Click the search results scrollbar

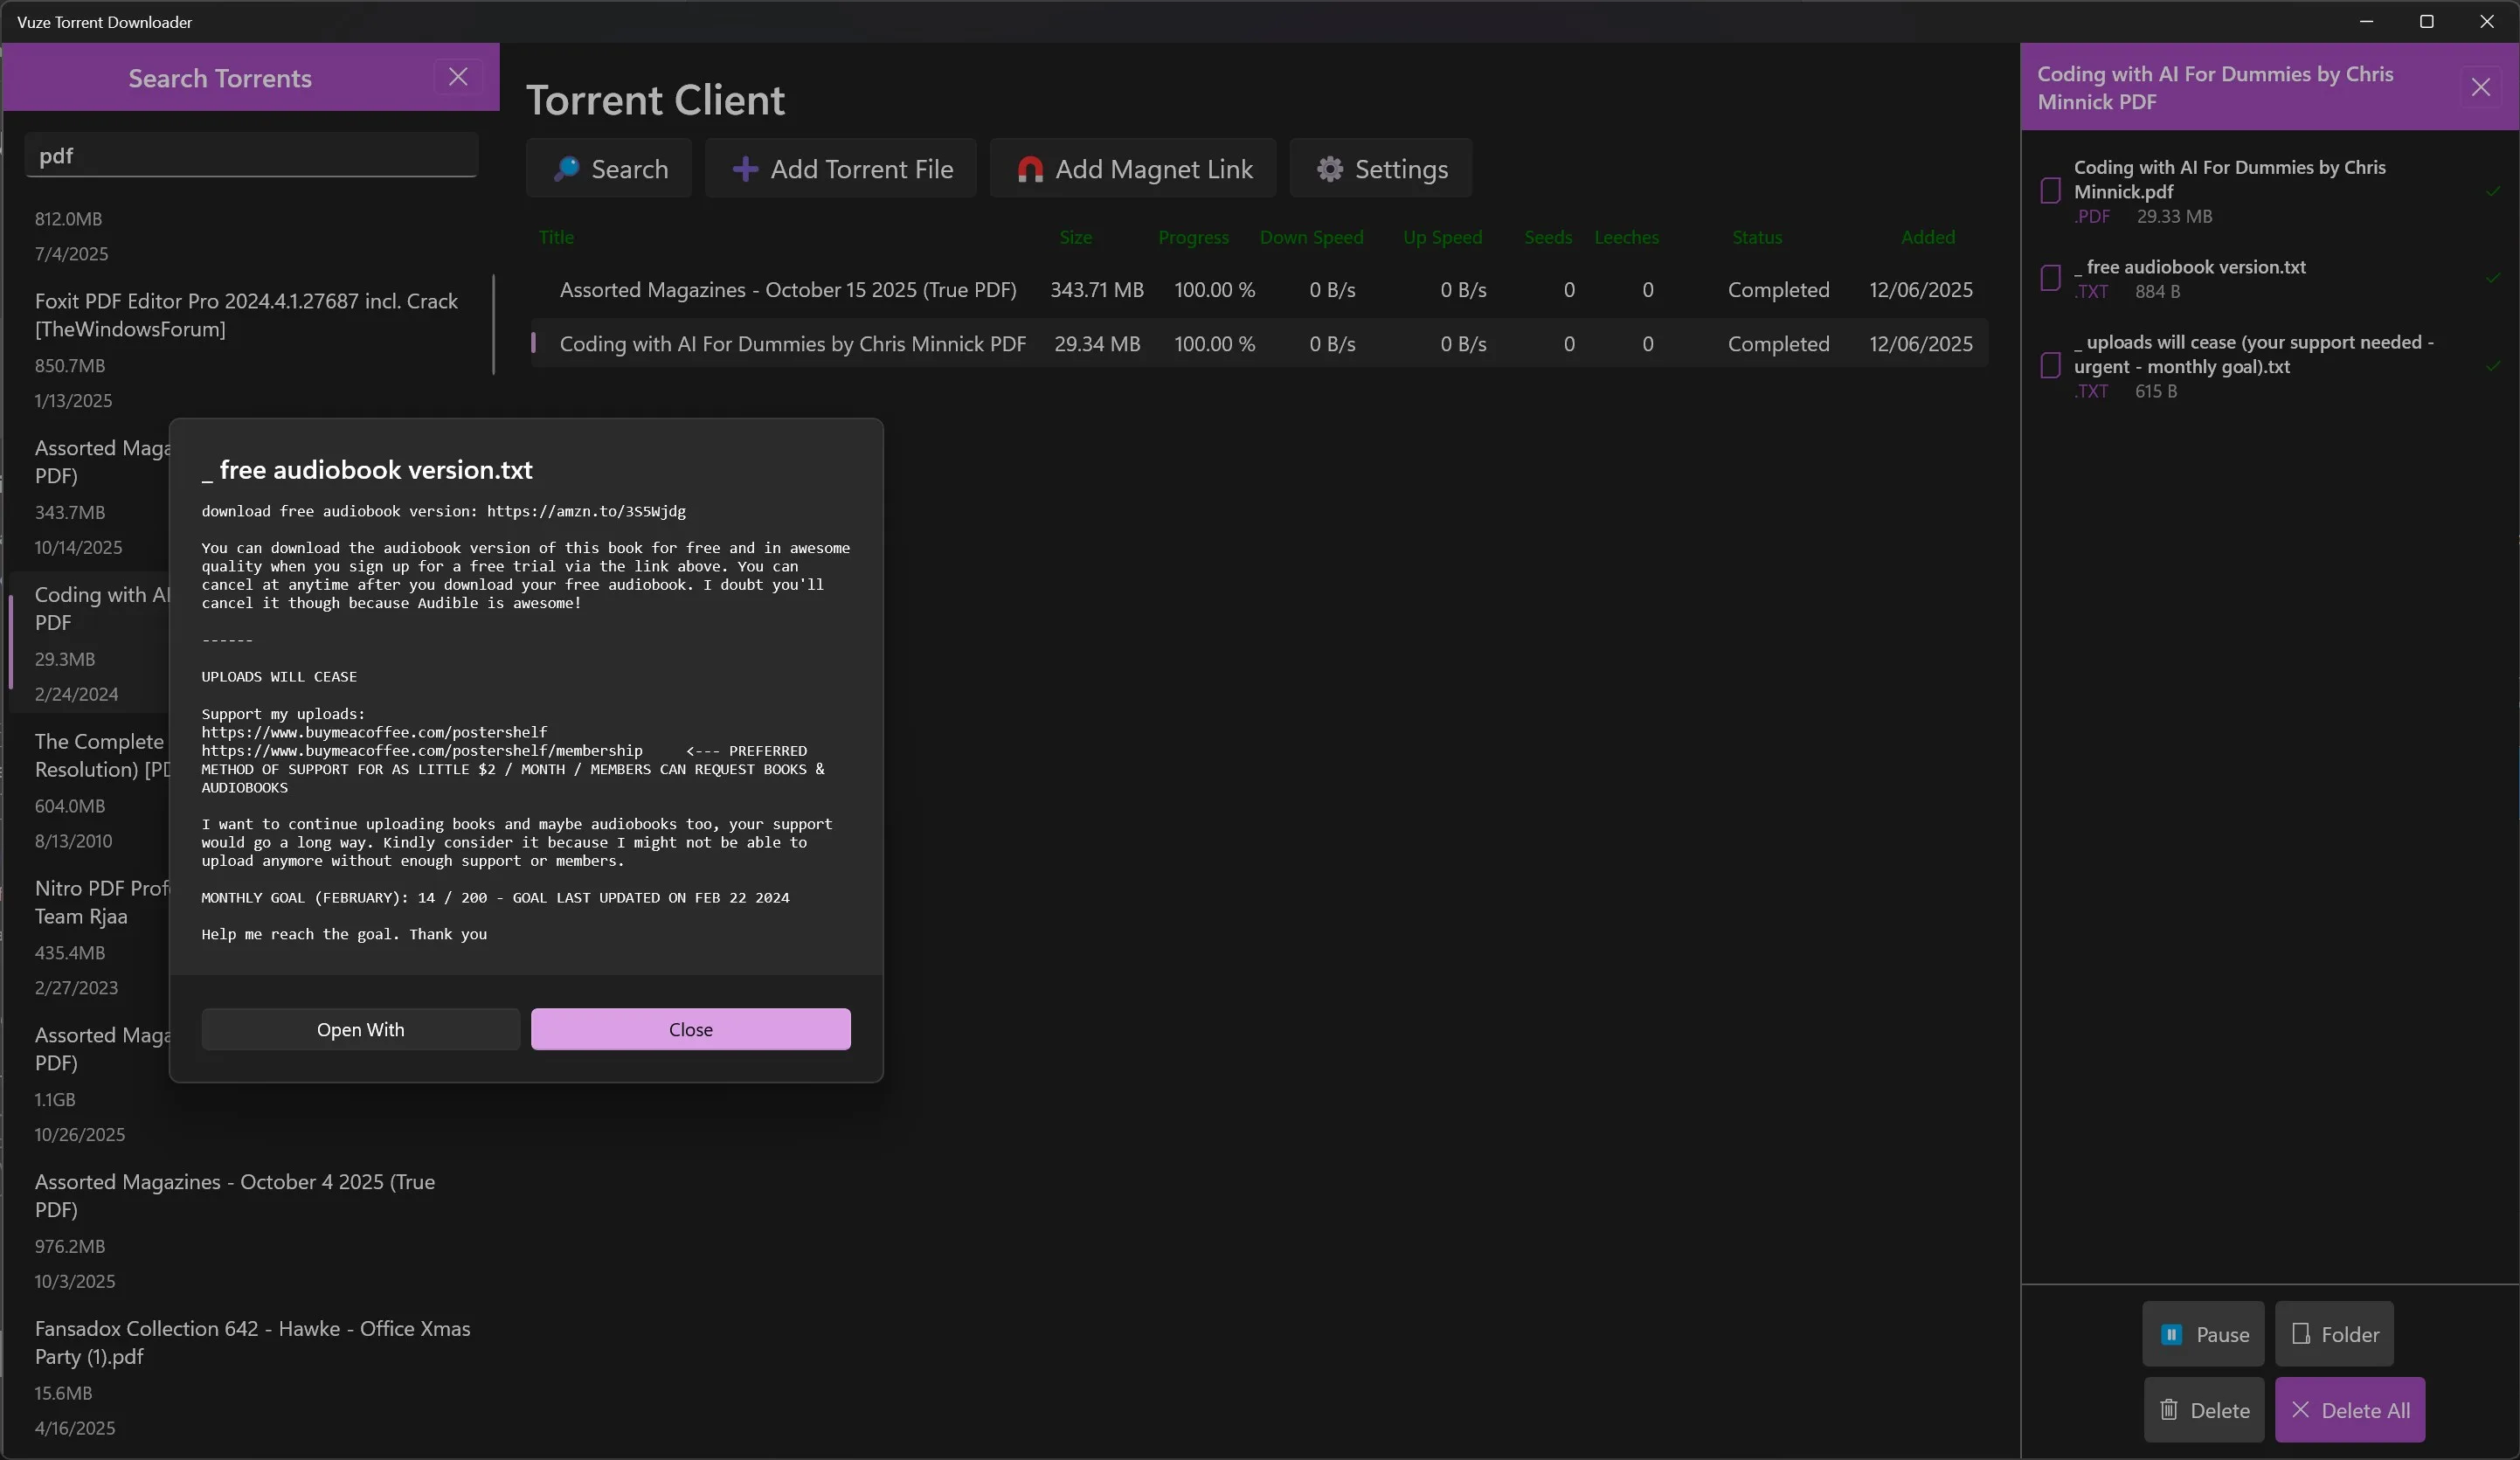493,325
